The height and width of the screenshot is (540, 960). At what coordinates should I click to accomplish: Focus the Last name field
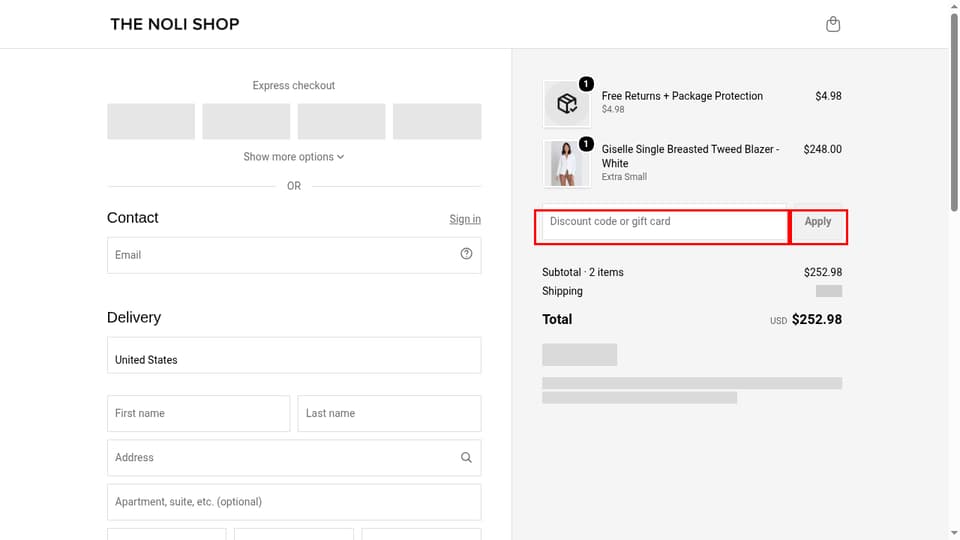(389, 413)
